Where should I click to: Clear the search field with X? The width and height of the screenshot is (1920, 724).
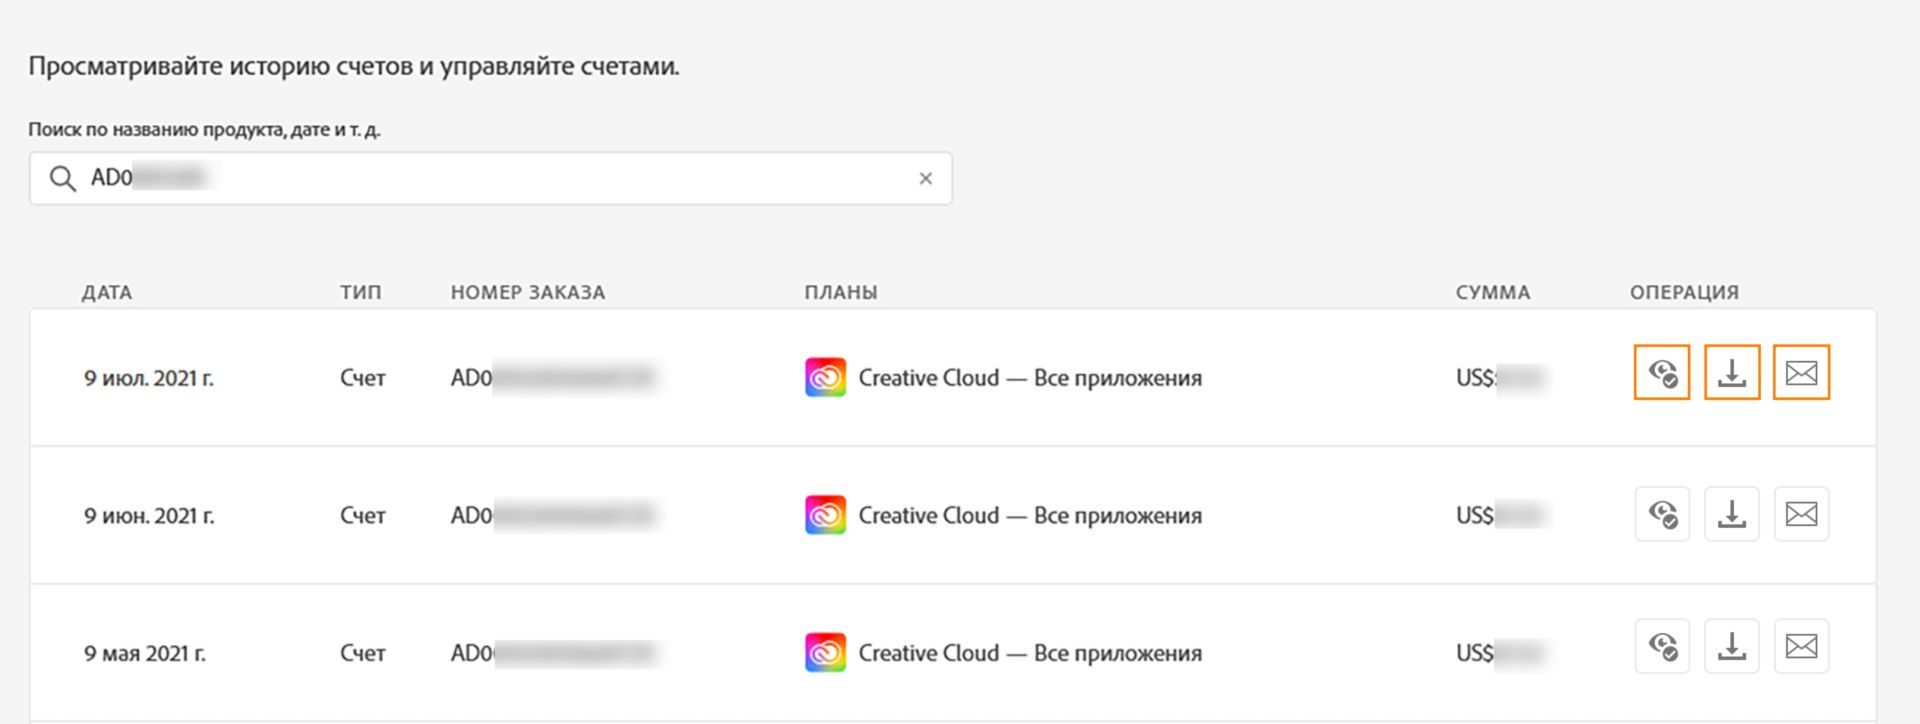925,178
